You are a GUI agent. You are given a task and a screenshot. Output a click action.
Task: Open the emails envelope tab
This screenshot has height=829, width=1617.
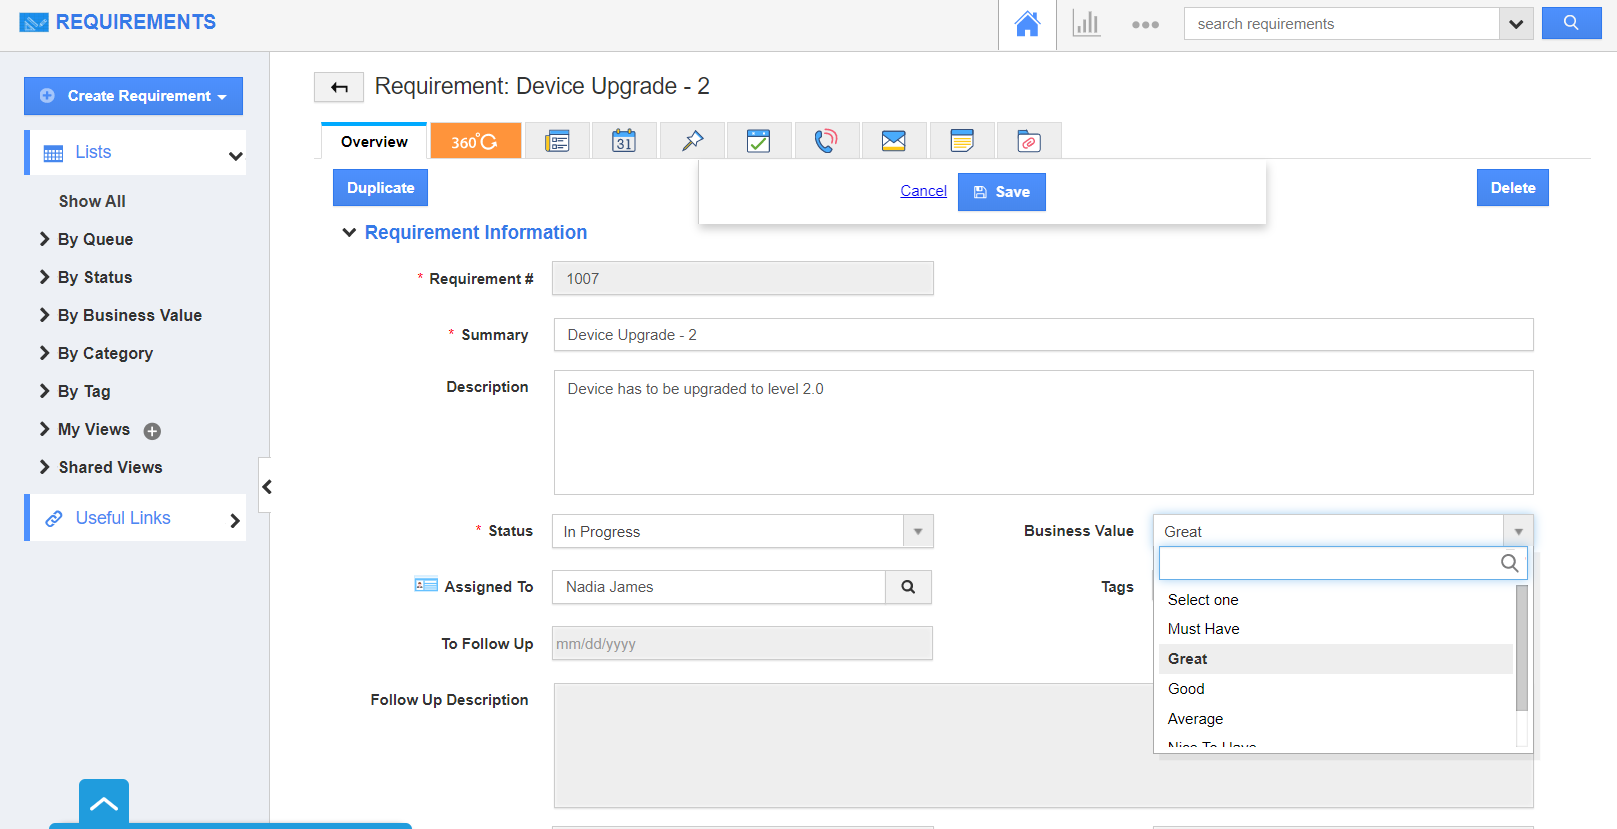[894, 141]
